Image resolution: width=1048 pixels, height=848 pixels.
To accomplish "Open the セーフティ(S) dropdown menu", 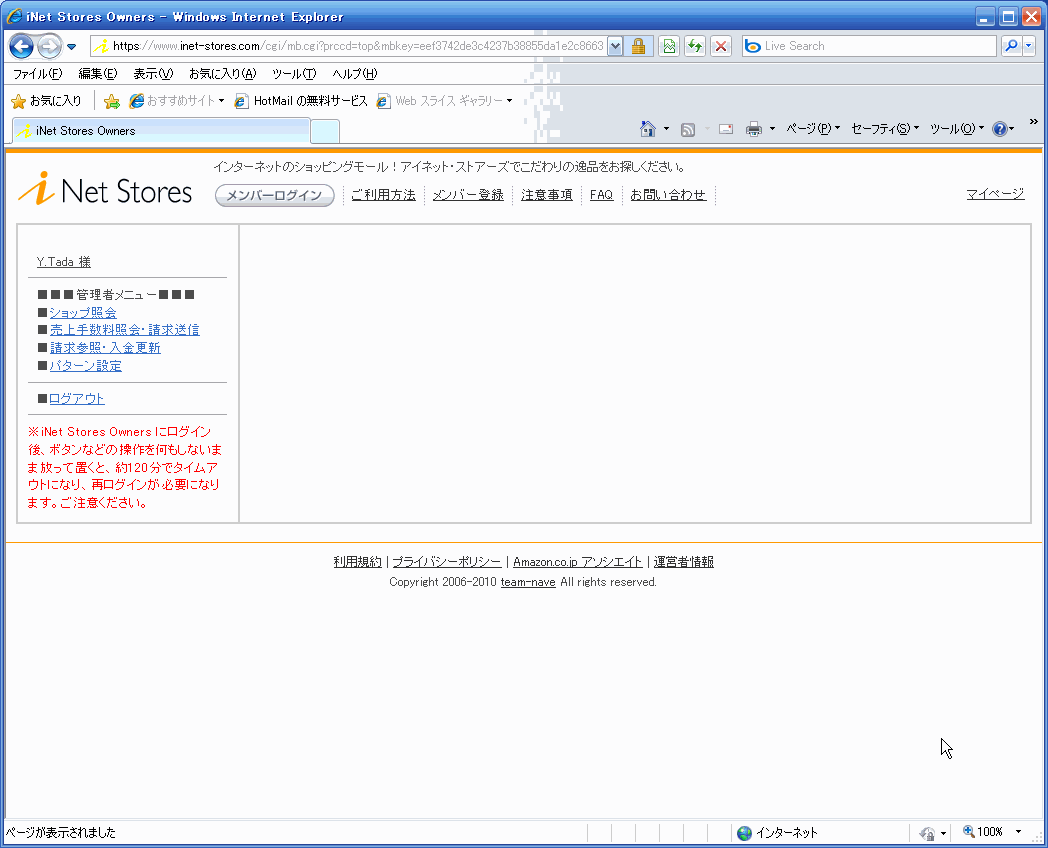I will pyautogui.click(x=884, y=129).
